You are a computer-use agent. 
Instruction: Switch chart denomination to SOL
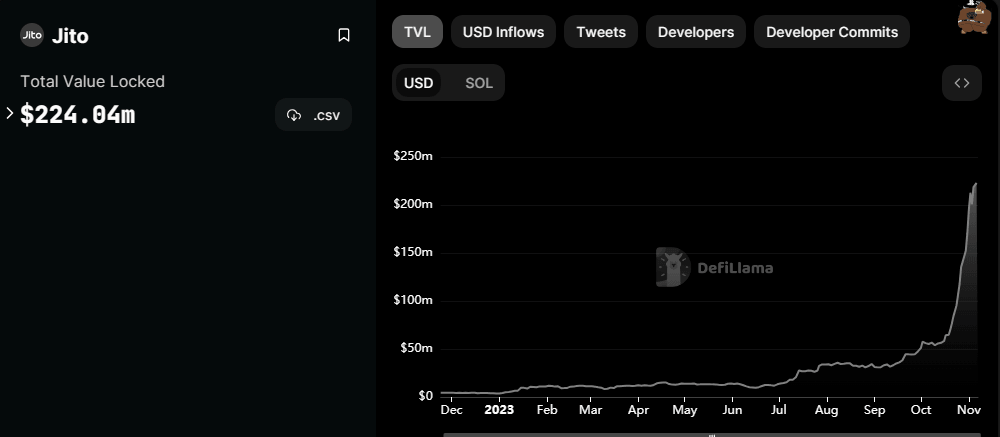[x=479, y=83]
